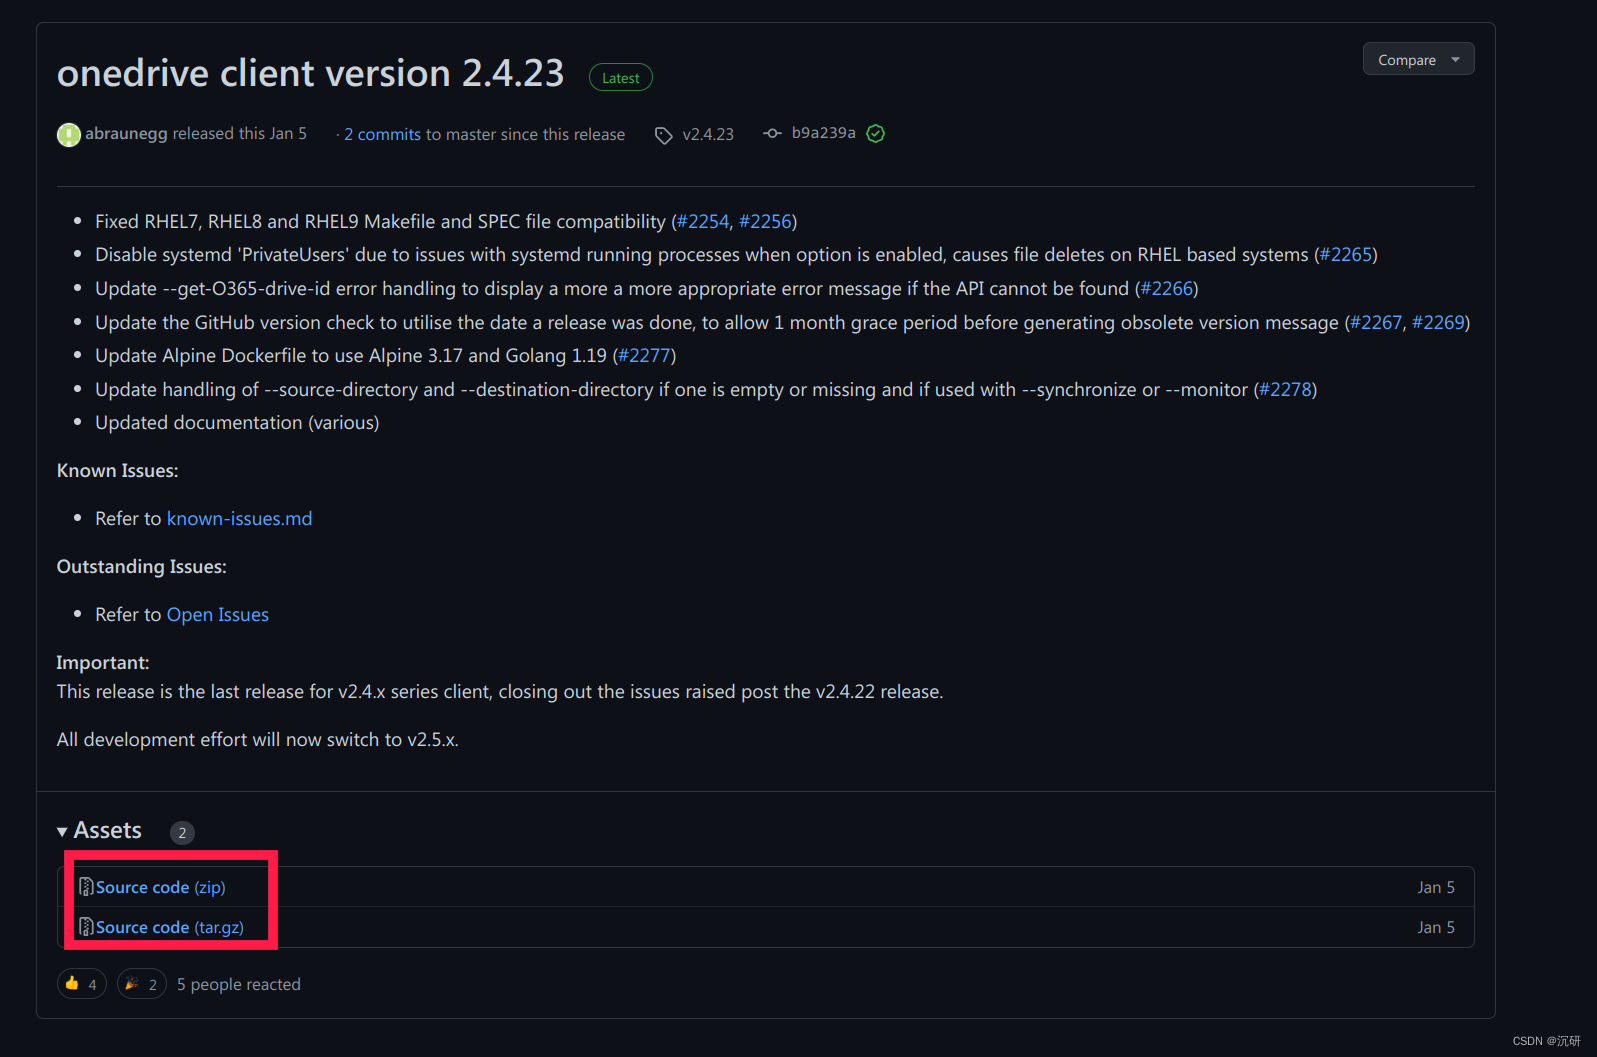This screenshot has width=1597, height=1057.
Task: Click the 'Important:' heading text
Action: pyautogui.click(x=103, y=663)
